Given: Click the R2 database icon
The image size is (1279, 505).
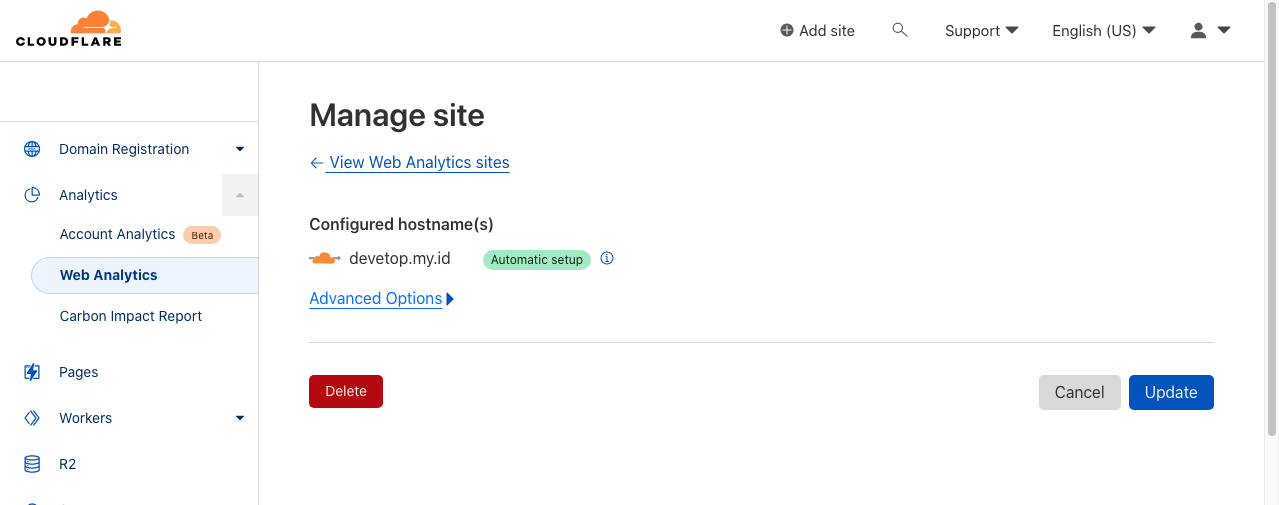Looking at the screenshot, I should [32, 464].
